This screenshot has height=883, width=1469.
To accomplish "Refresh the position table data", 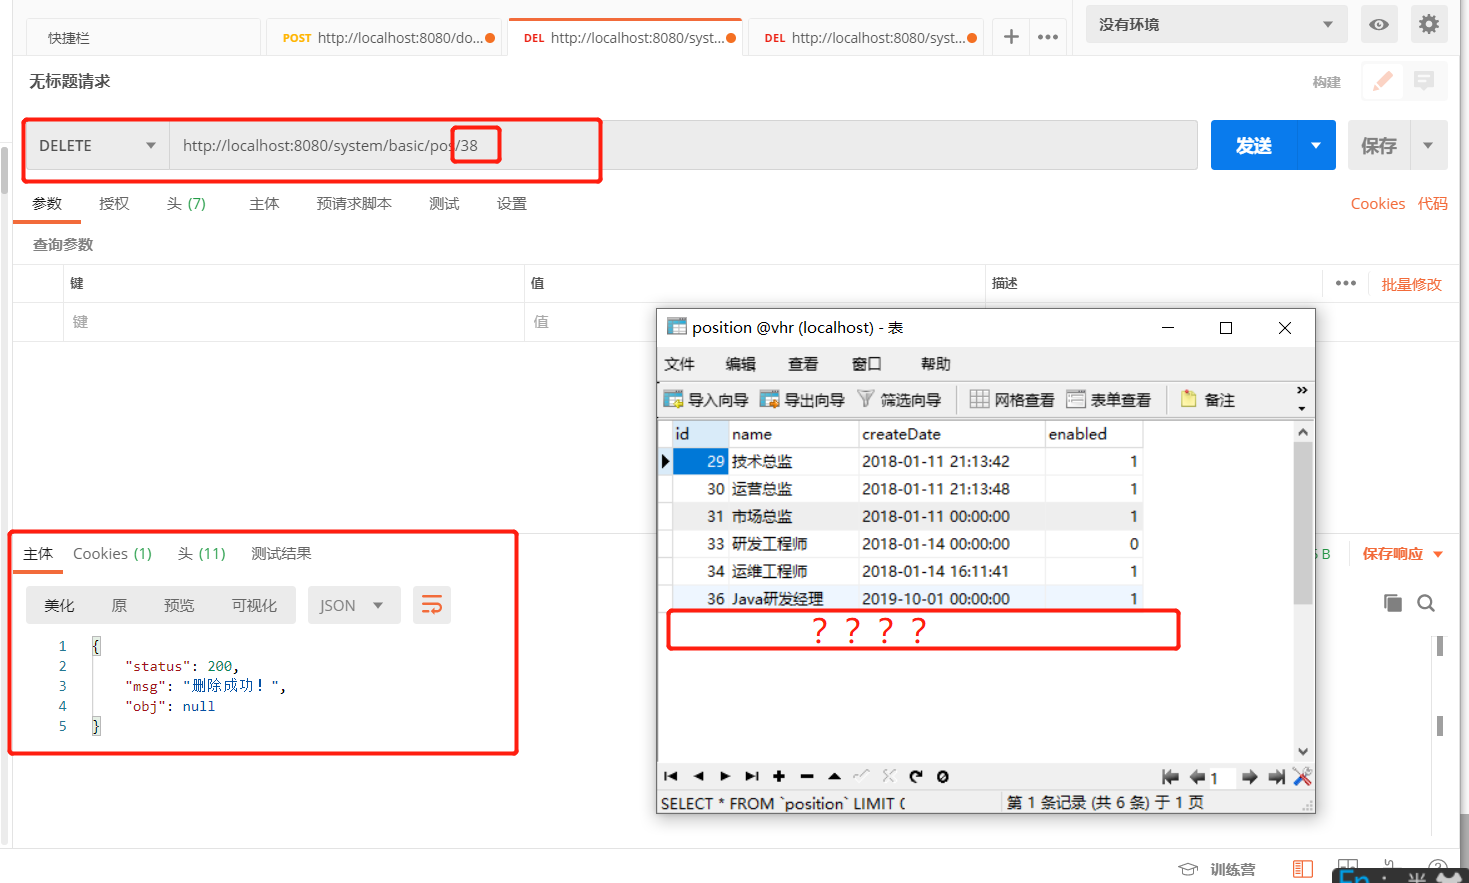I will (x=916, y=776).
